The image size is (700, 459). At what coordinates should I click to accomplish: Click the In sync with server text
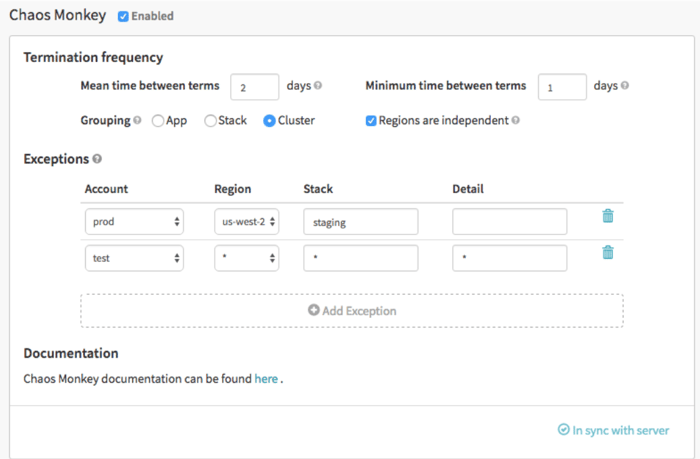tap(621, 430)
